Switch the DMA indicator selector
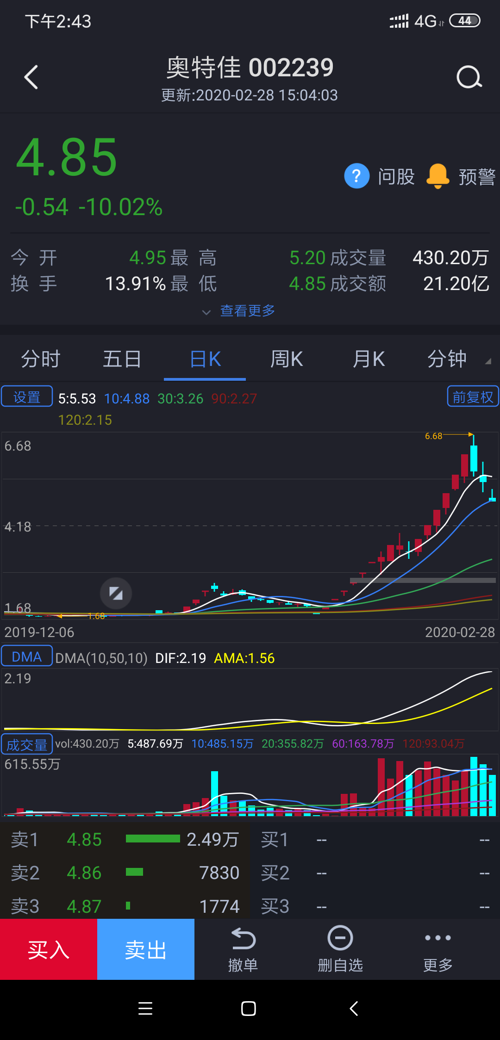 click(27, 657)
